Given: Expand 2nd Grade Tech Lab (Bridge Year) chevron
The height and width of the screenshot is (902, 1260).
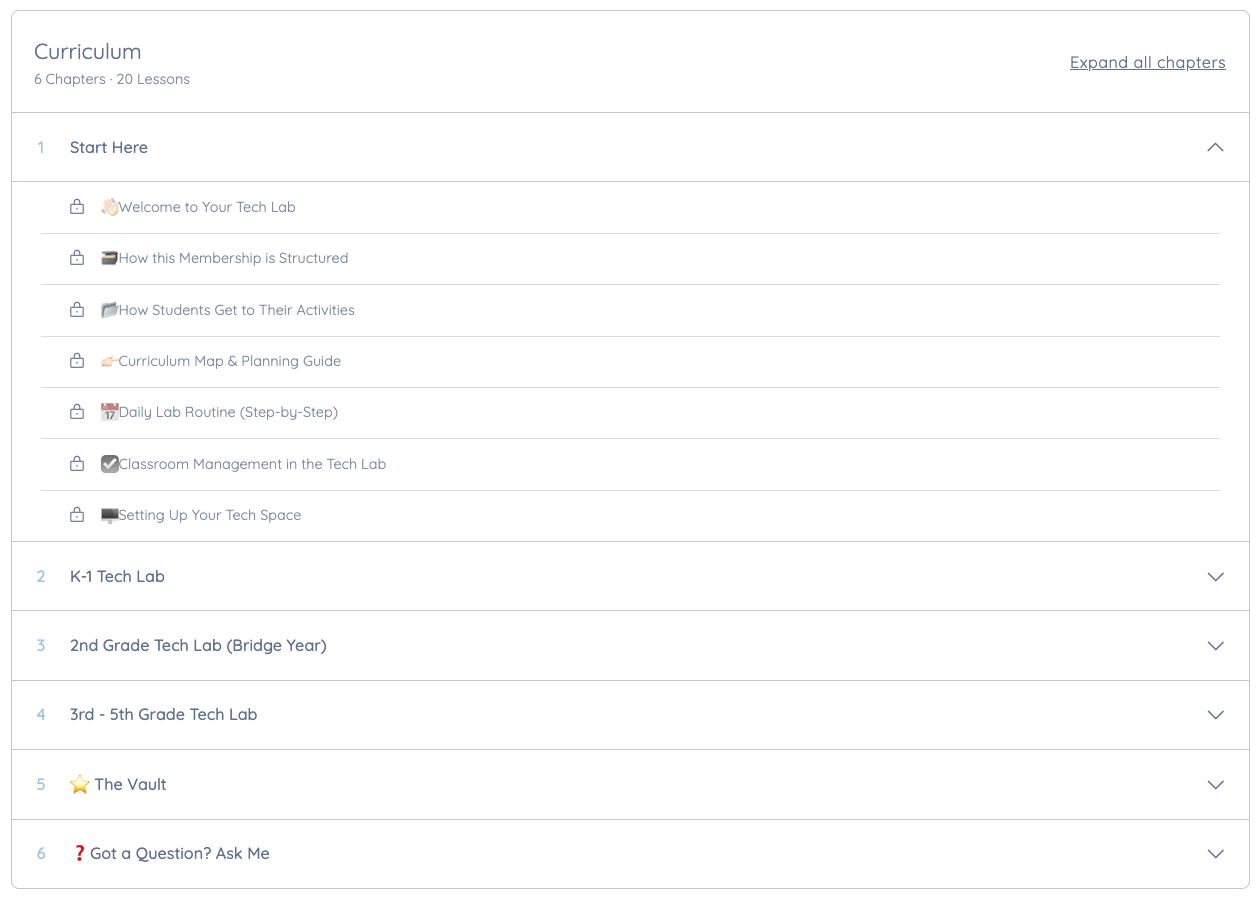Looking at the screenshot, I should [1216, 646].
